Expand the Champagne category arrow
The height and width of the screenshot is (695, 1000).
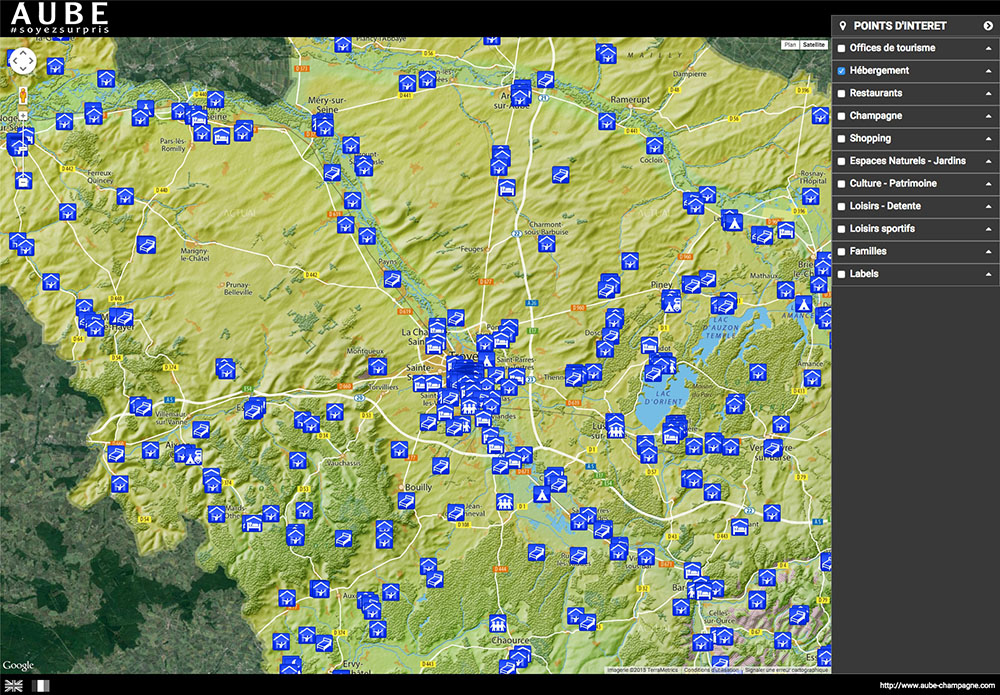click(988, 116)
